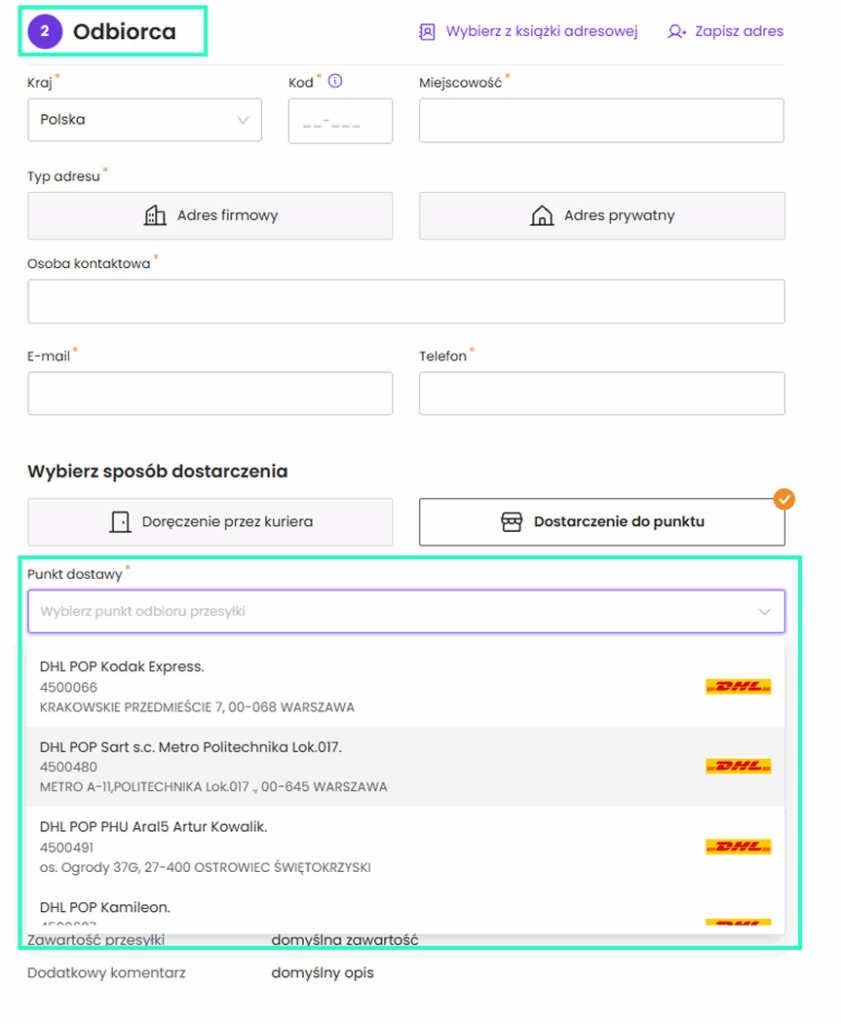This screenshot has height=1024, width=841.
Task: Select Adres prywatny address type
Action: pyautogui.click(x=601, y=216)
